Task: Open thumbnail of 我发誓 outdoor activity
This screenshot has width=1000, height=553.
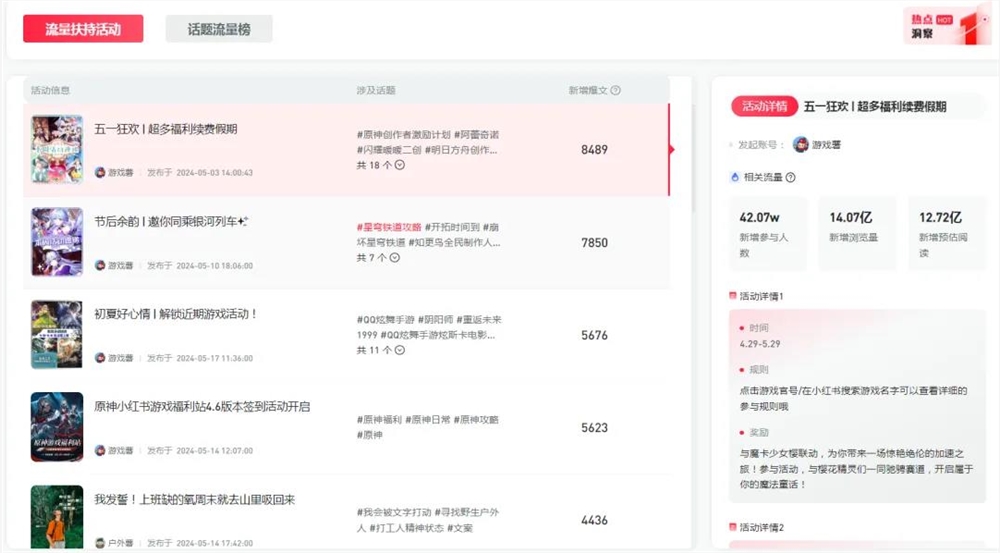Action: [57, 517]
